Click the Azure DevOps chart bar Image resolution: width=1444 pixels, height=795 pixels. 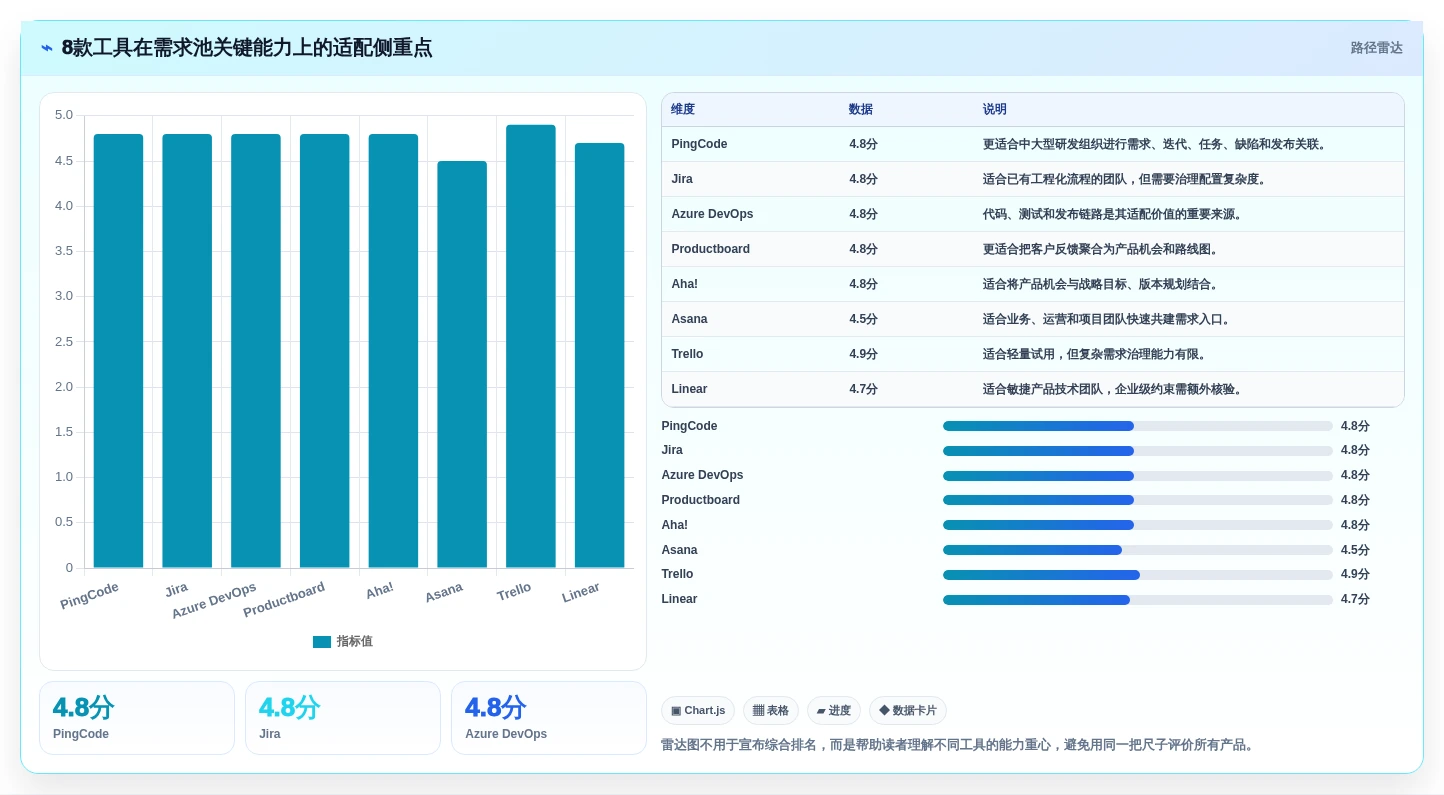click(x=256, y=351)
